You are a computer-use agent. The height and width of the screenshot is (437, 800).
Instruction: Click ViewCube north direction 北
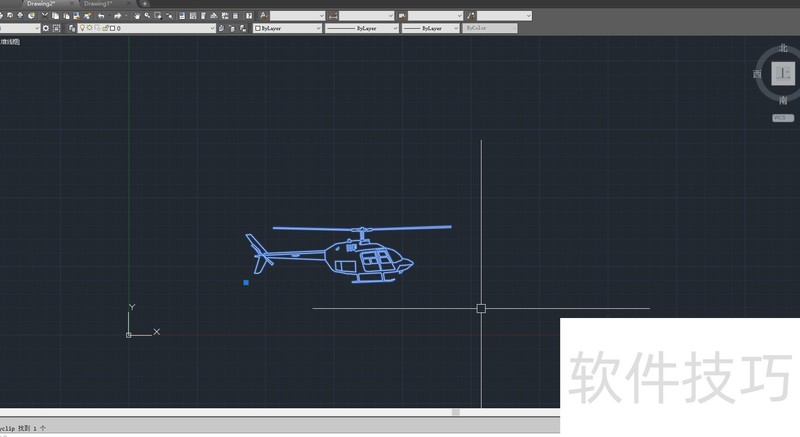tap(783, 48)
